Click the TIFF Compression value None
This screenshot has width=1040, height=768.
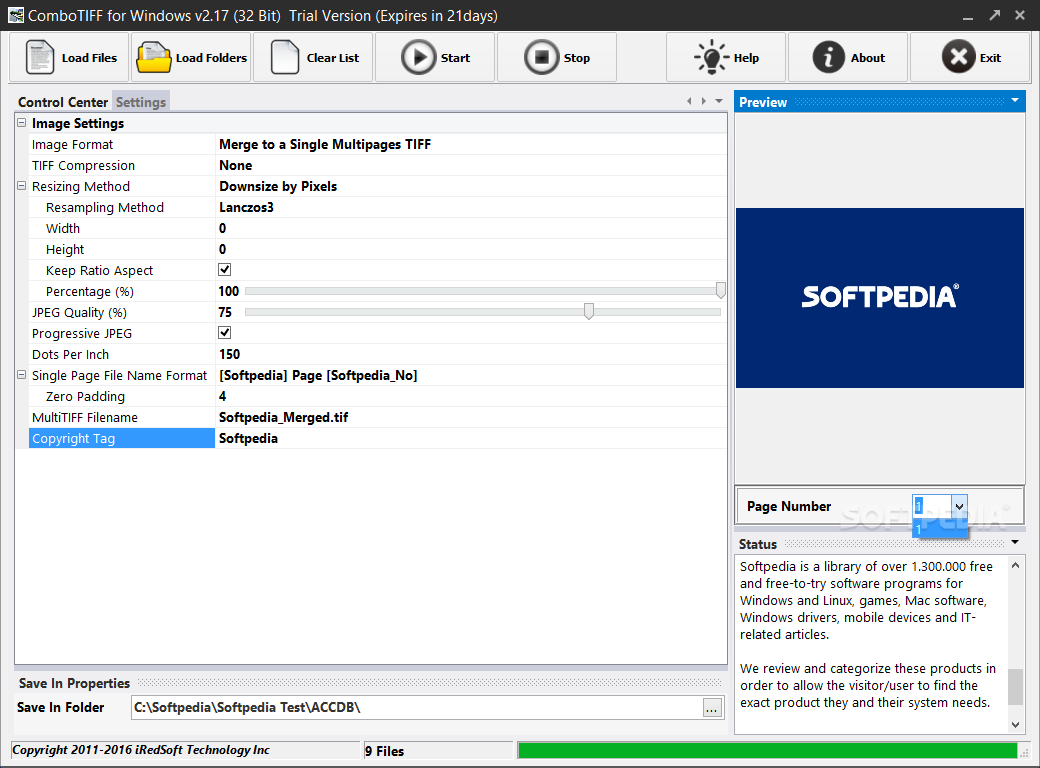coord(235,165)
